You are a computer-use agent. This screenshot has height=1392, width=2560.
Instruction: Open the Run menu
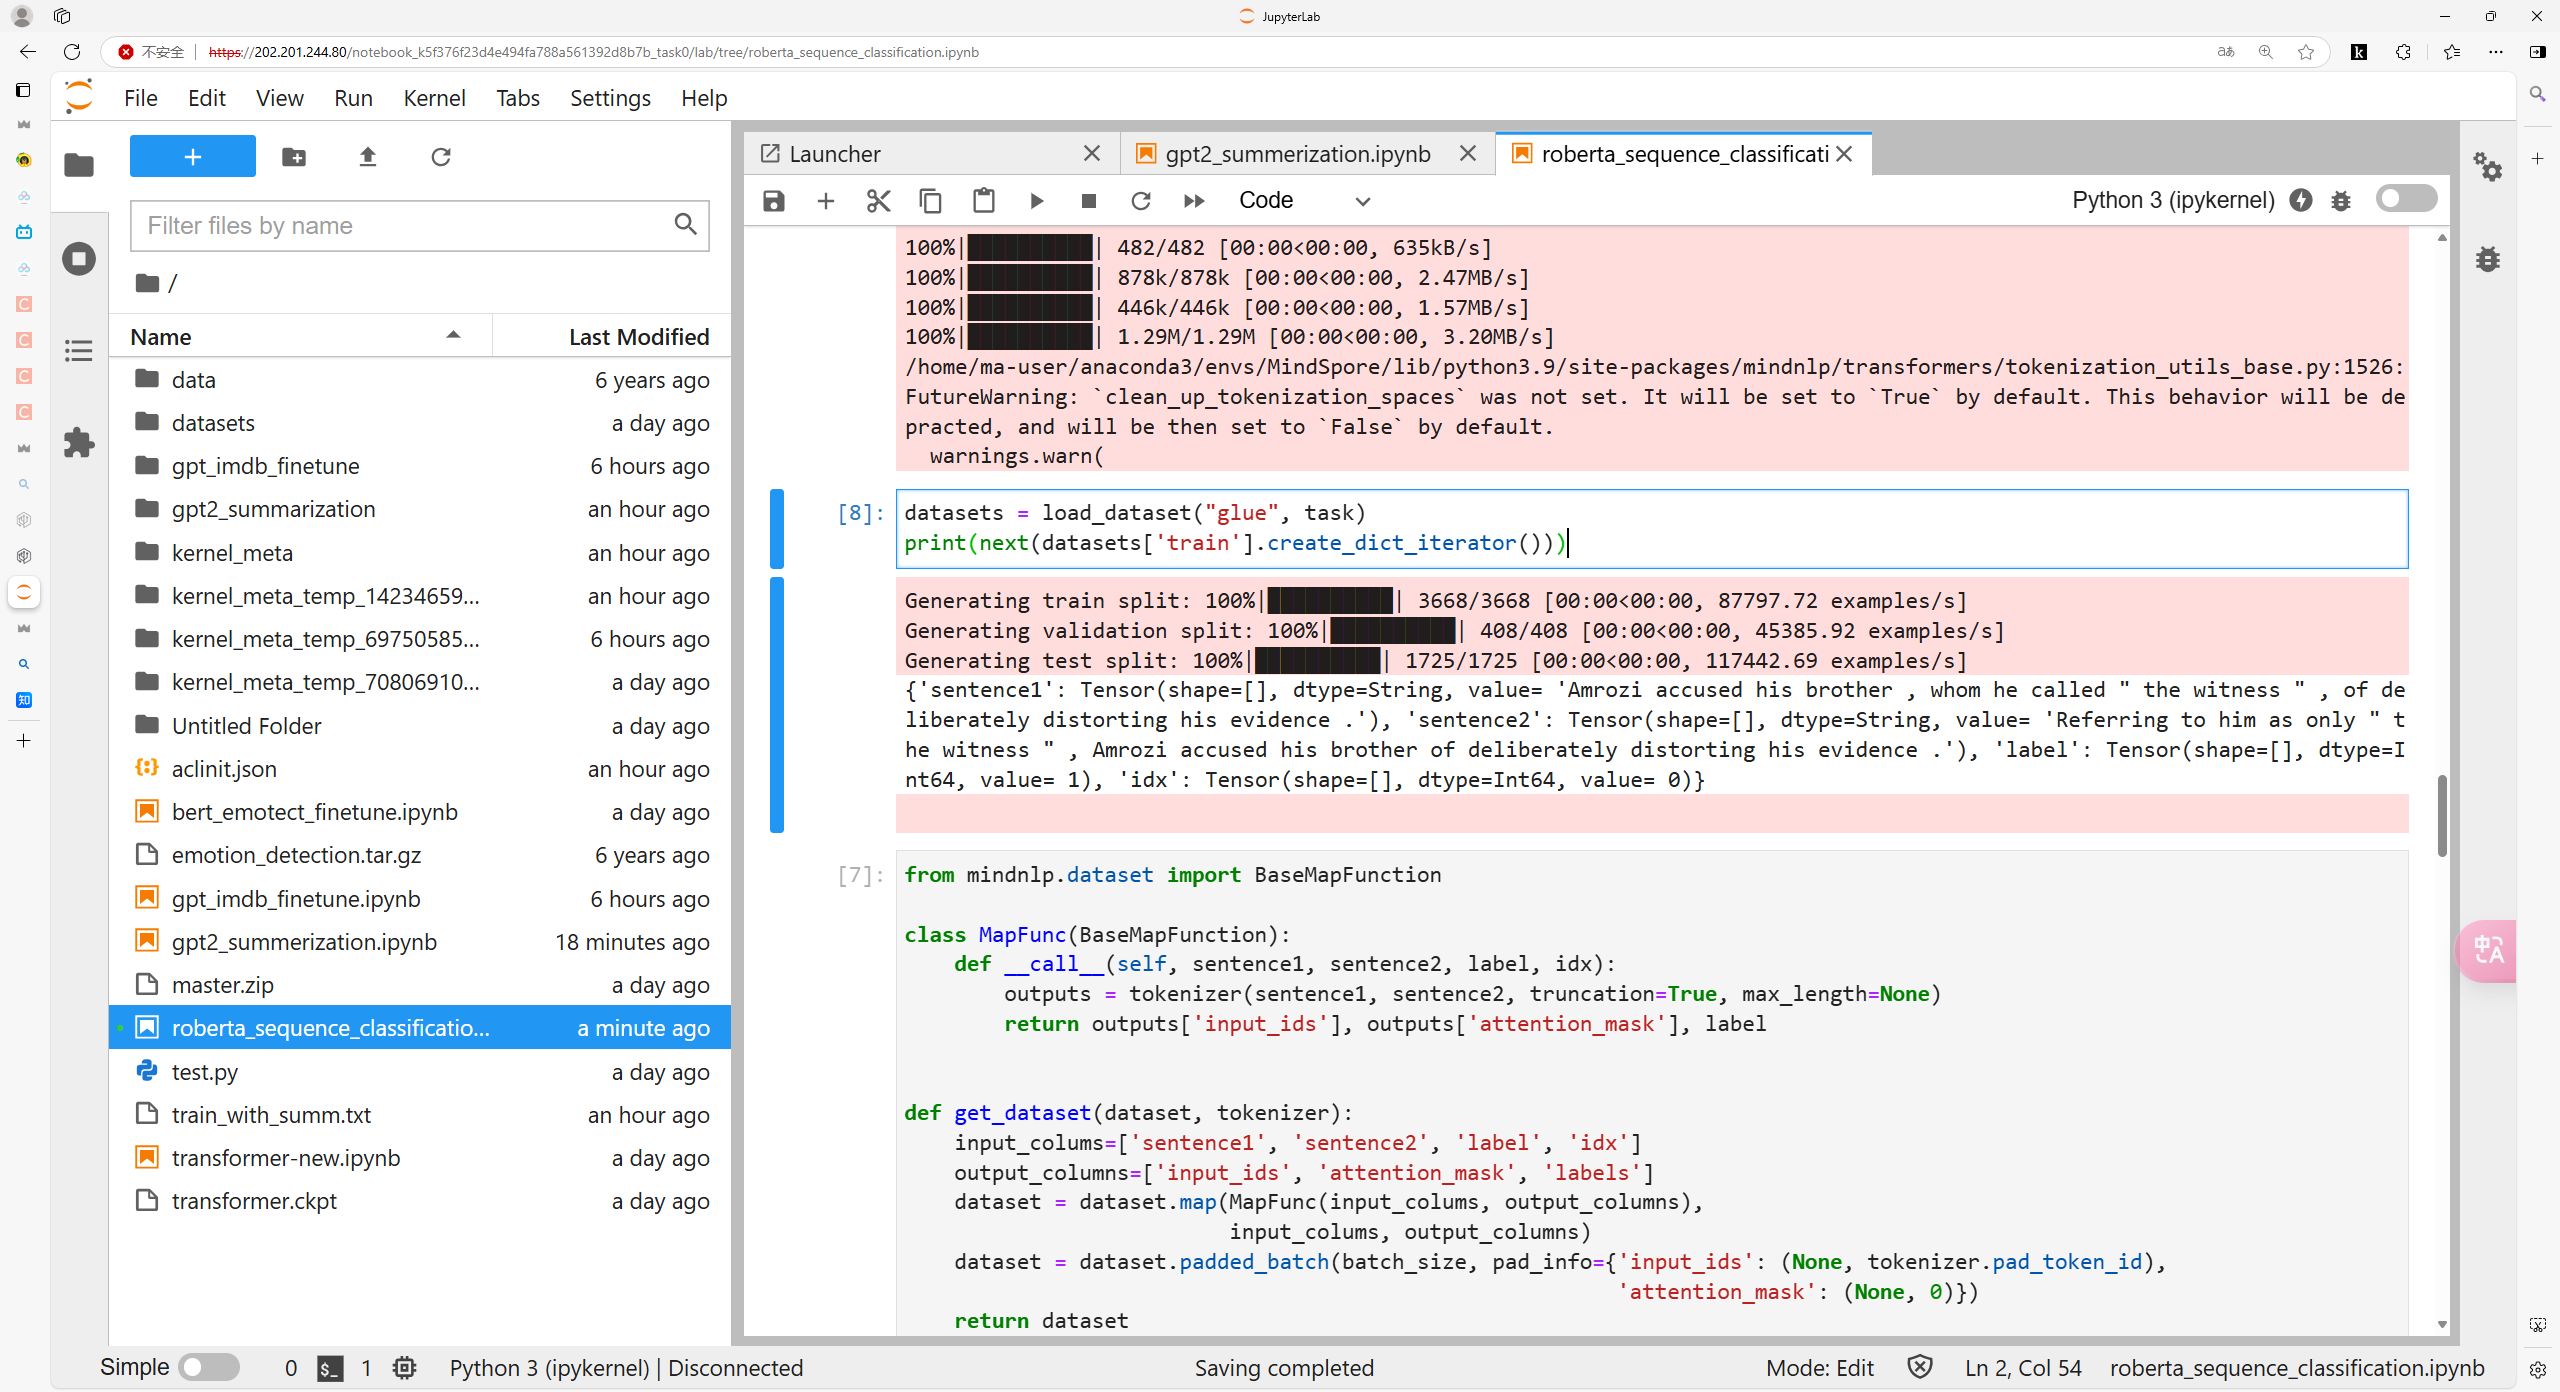pos(353,98)
